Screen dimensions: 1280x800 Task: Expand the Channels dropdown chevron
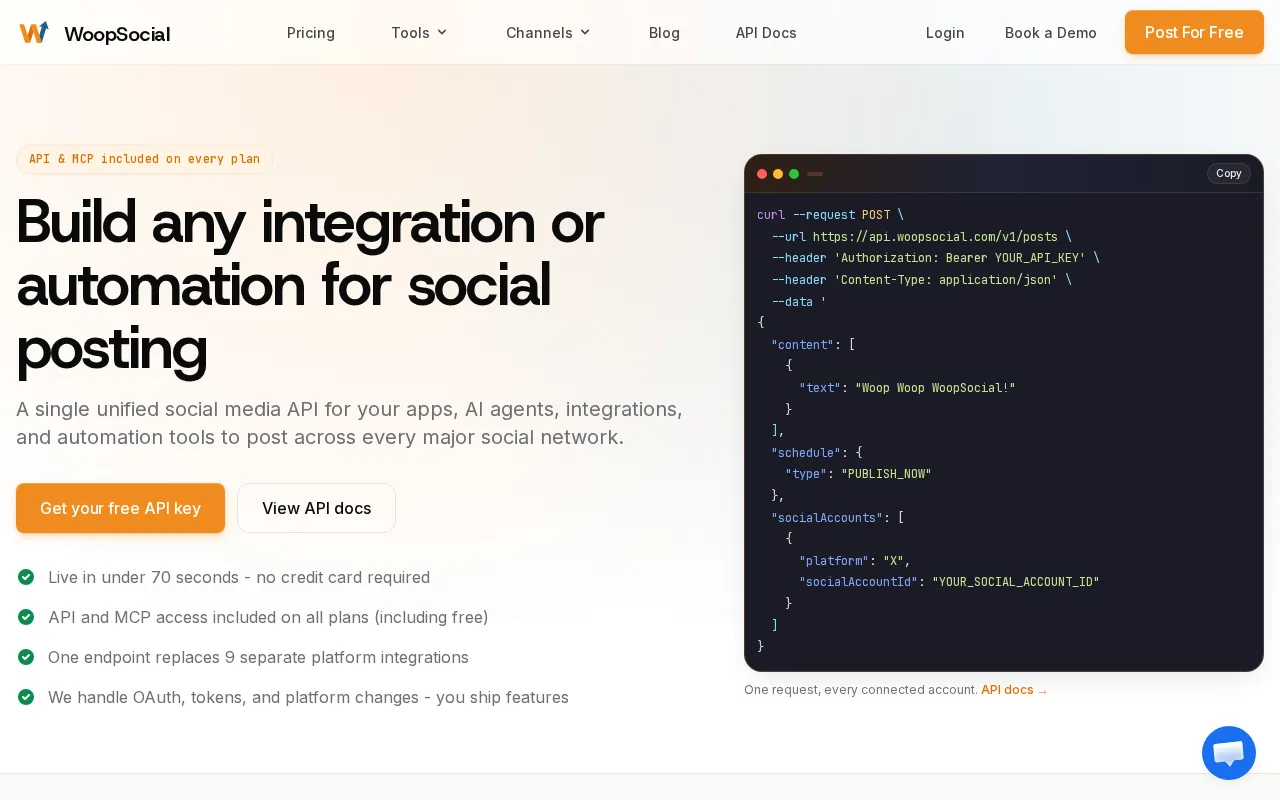585,33
